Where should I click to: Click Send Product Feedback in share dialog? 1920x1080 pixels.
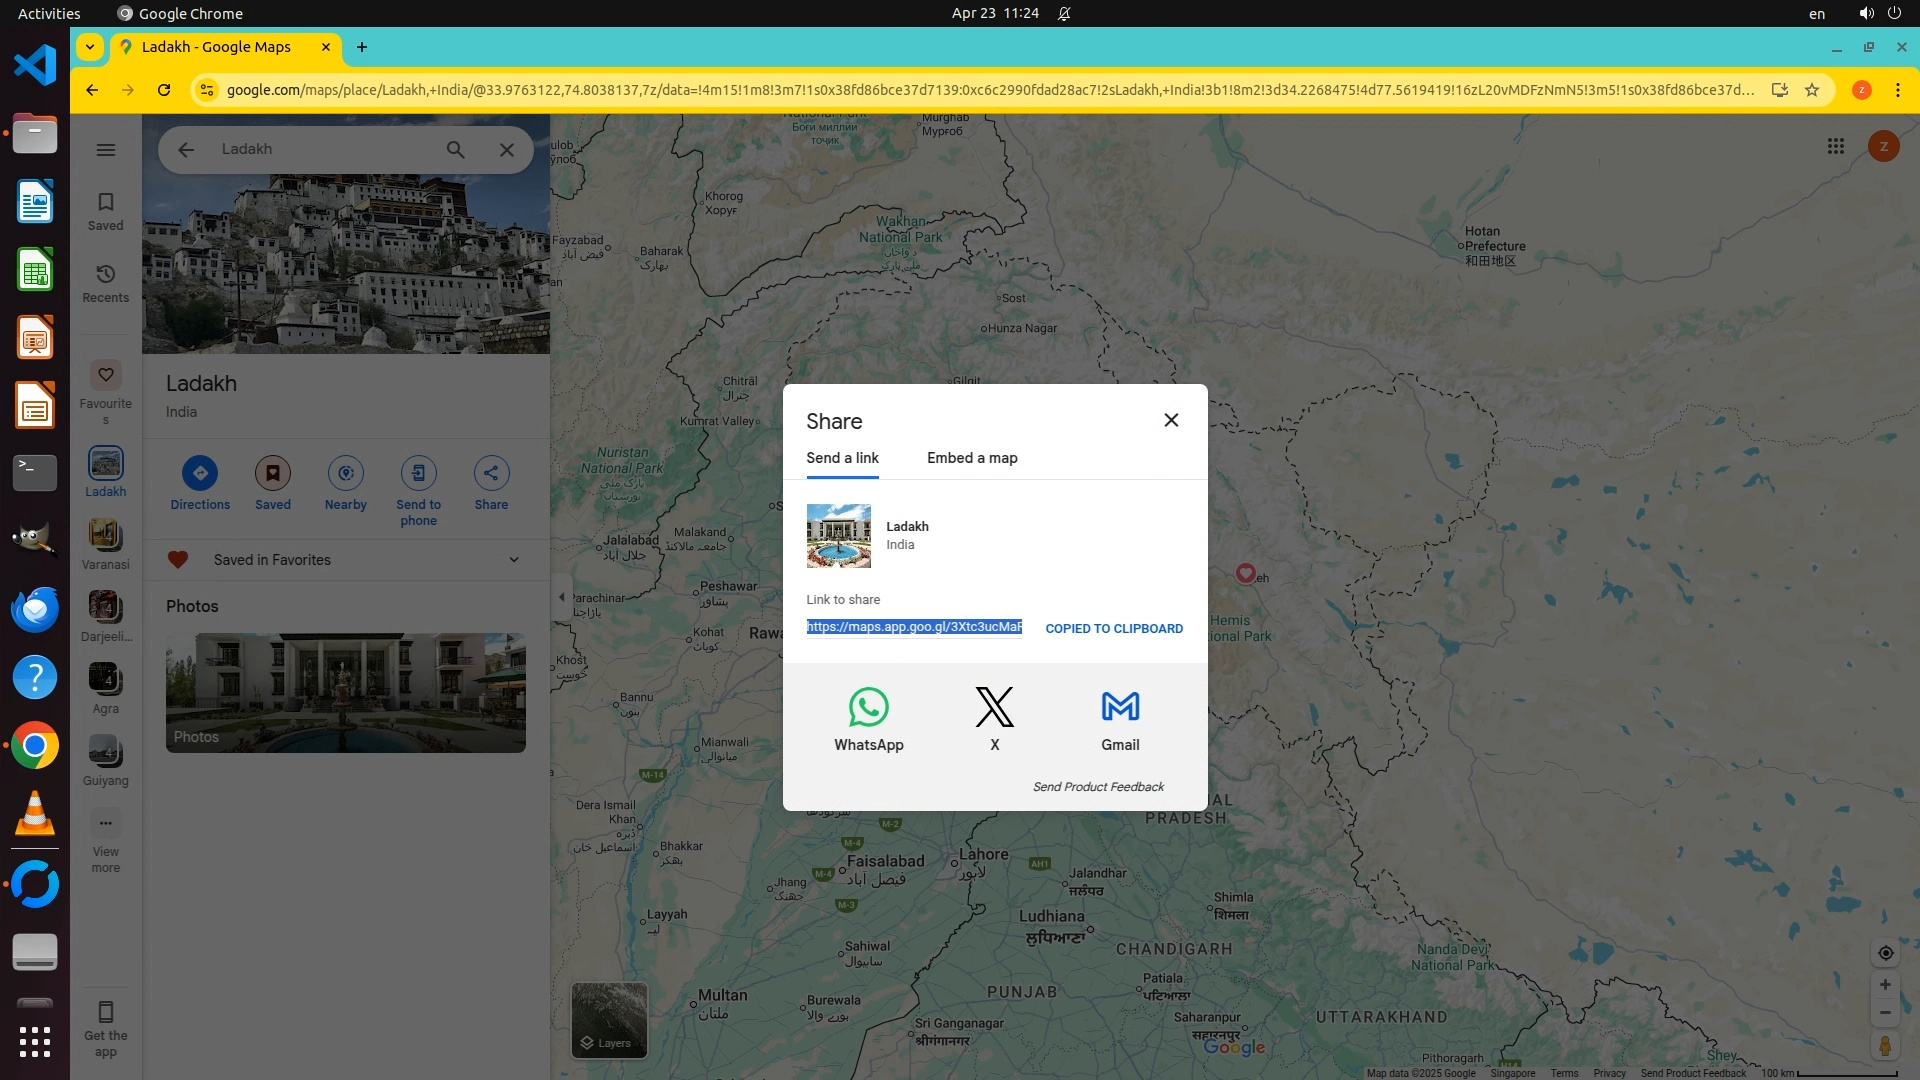point(1097,787)
